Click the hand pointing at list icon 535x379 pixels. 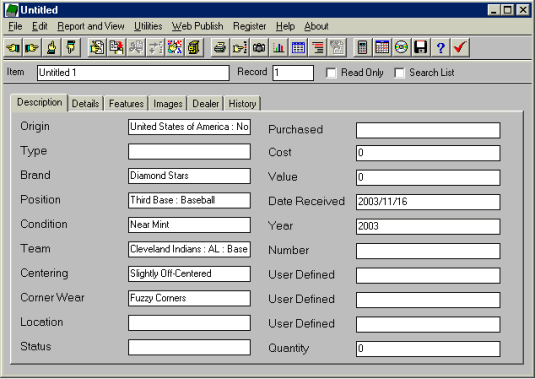click(x=239, y=47)
